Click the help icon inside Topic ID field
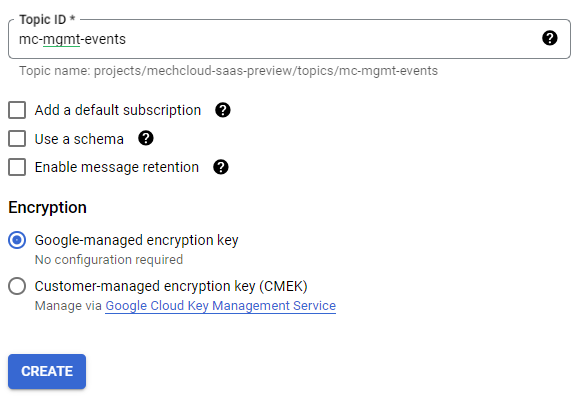 pos(550,38)
